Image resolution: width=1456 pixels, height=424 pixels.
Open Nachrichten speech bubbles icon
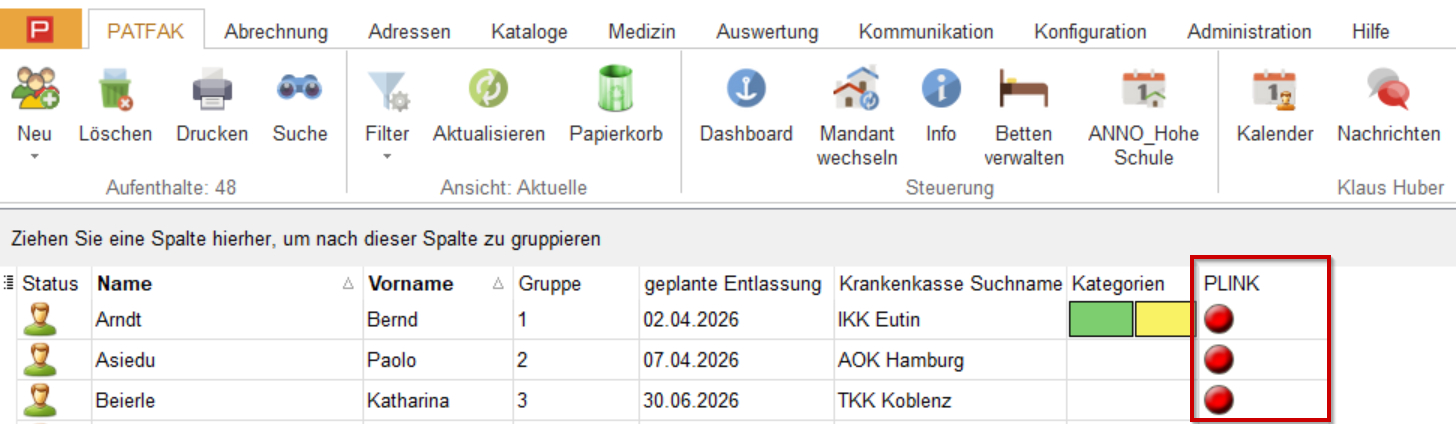click(x=1388, y=92)
